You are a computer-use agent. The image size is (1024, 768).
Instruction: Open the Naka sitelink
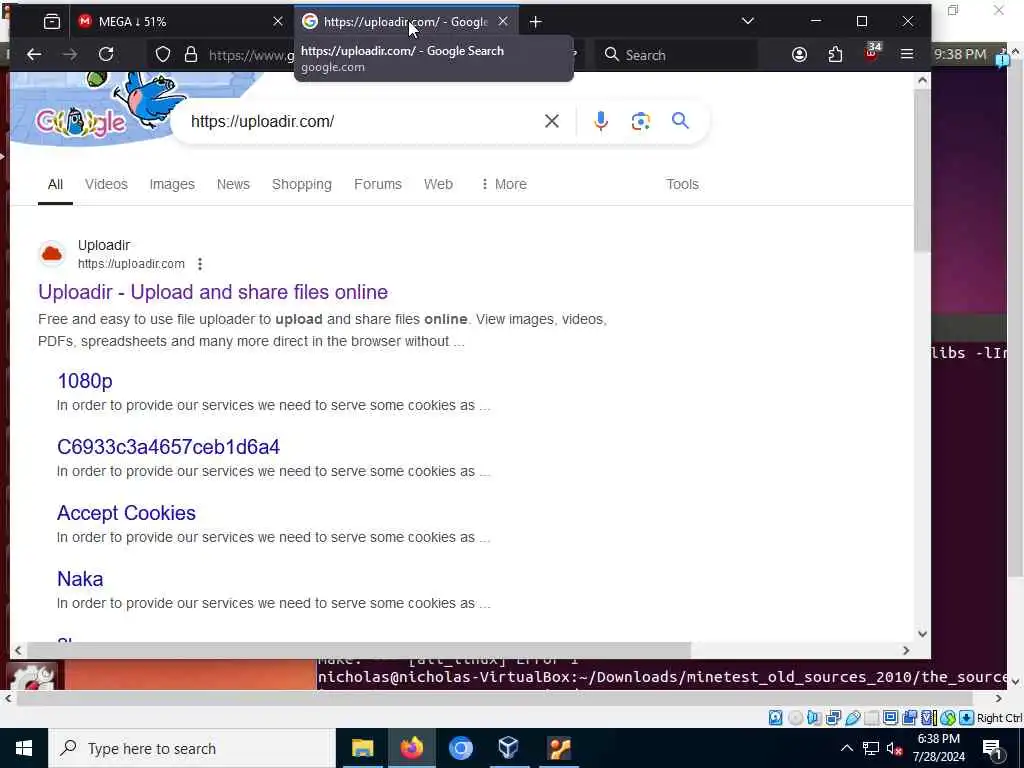(80, 579)
